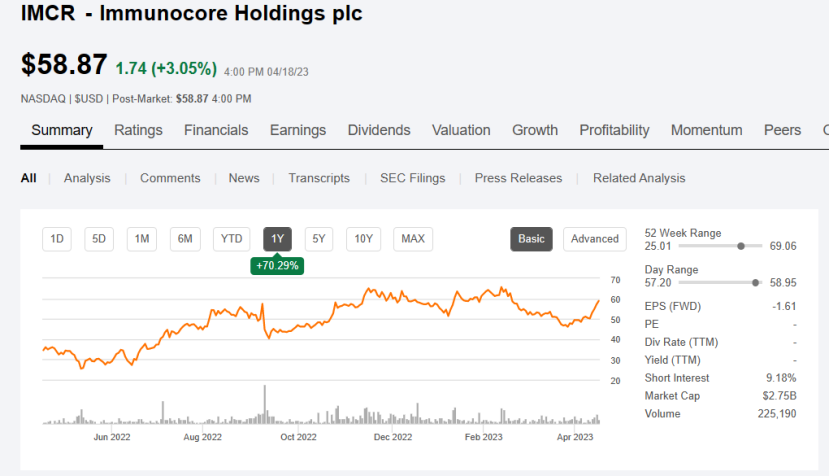Click the orange price line near Dec 2022
This screenshot has width=830, height=476.
click(390, 297)
